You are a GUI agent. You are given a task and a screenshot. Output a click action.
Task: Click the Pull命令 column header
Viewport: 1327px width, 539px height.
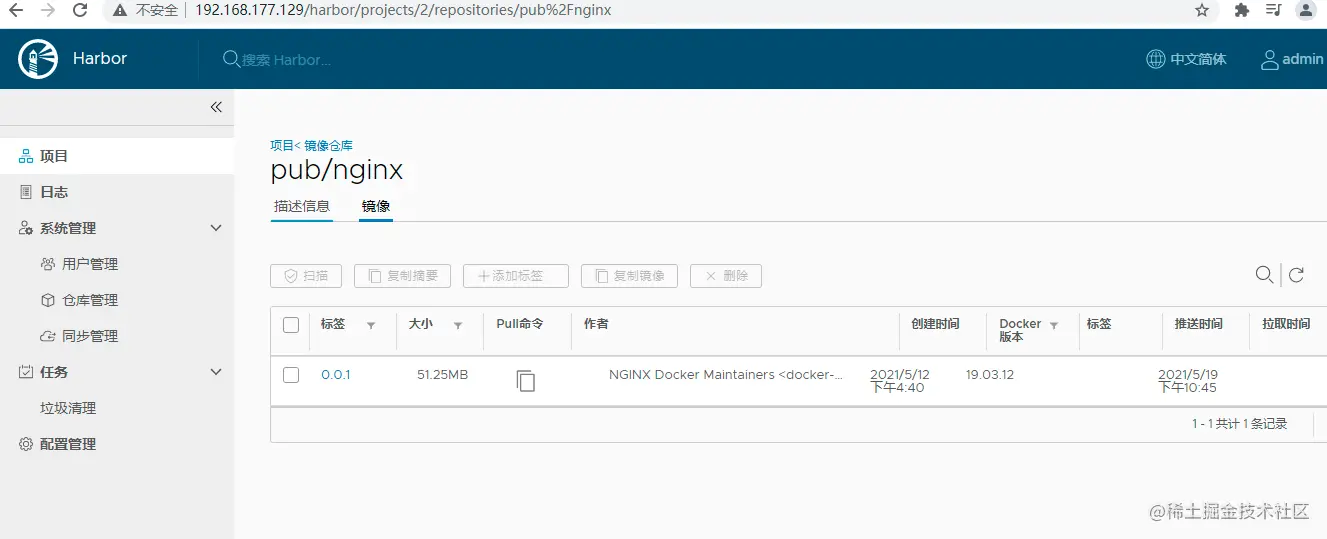coord(520,324)
